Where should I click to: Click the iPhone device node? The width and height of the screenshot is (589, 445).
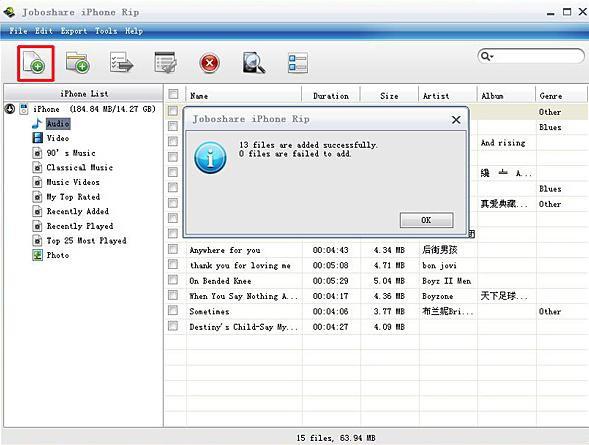[x=94, y=109]
